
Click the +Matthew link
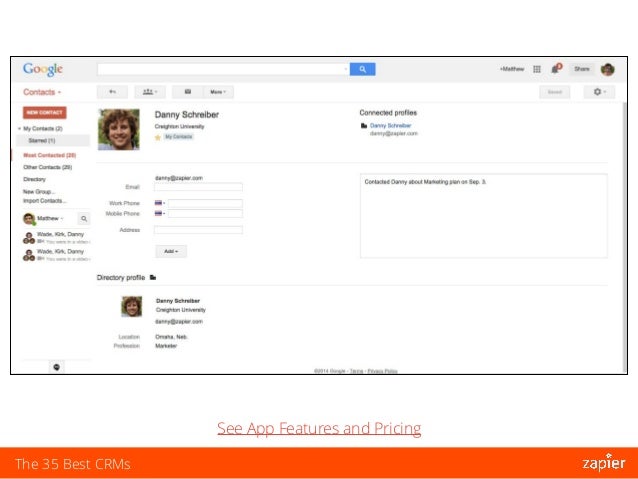tap(512, 69)
